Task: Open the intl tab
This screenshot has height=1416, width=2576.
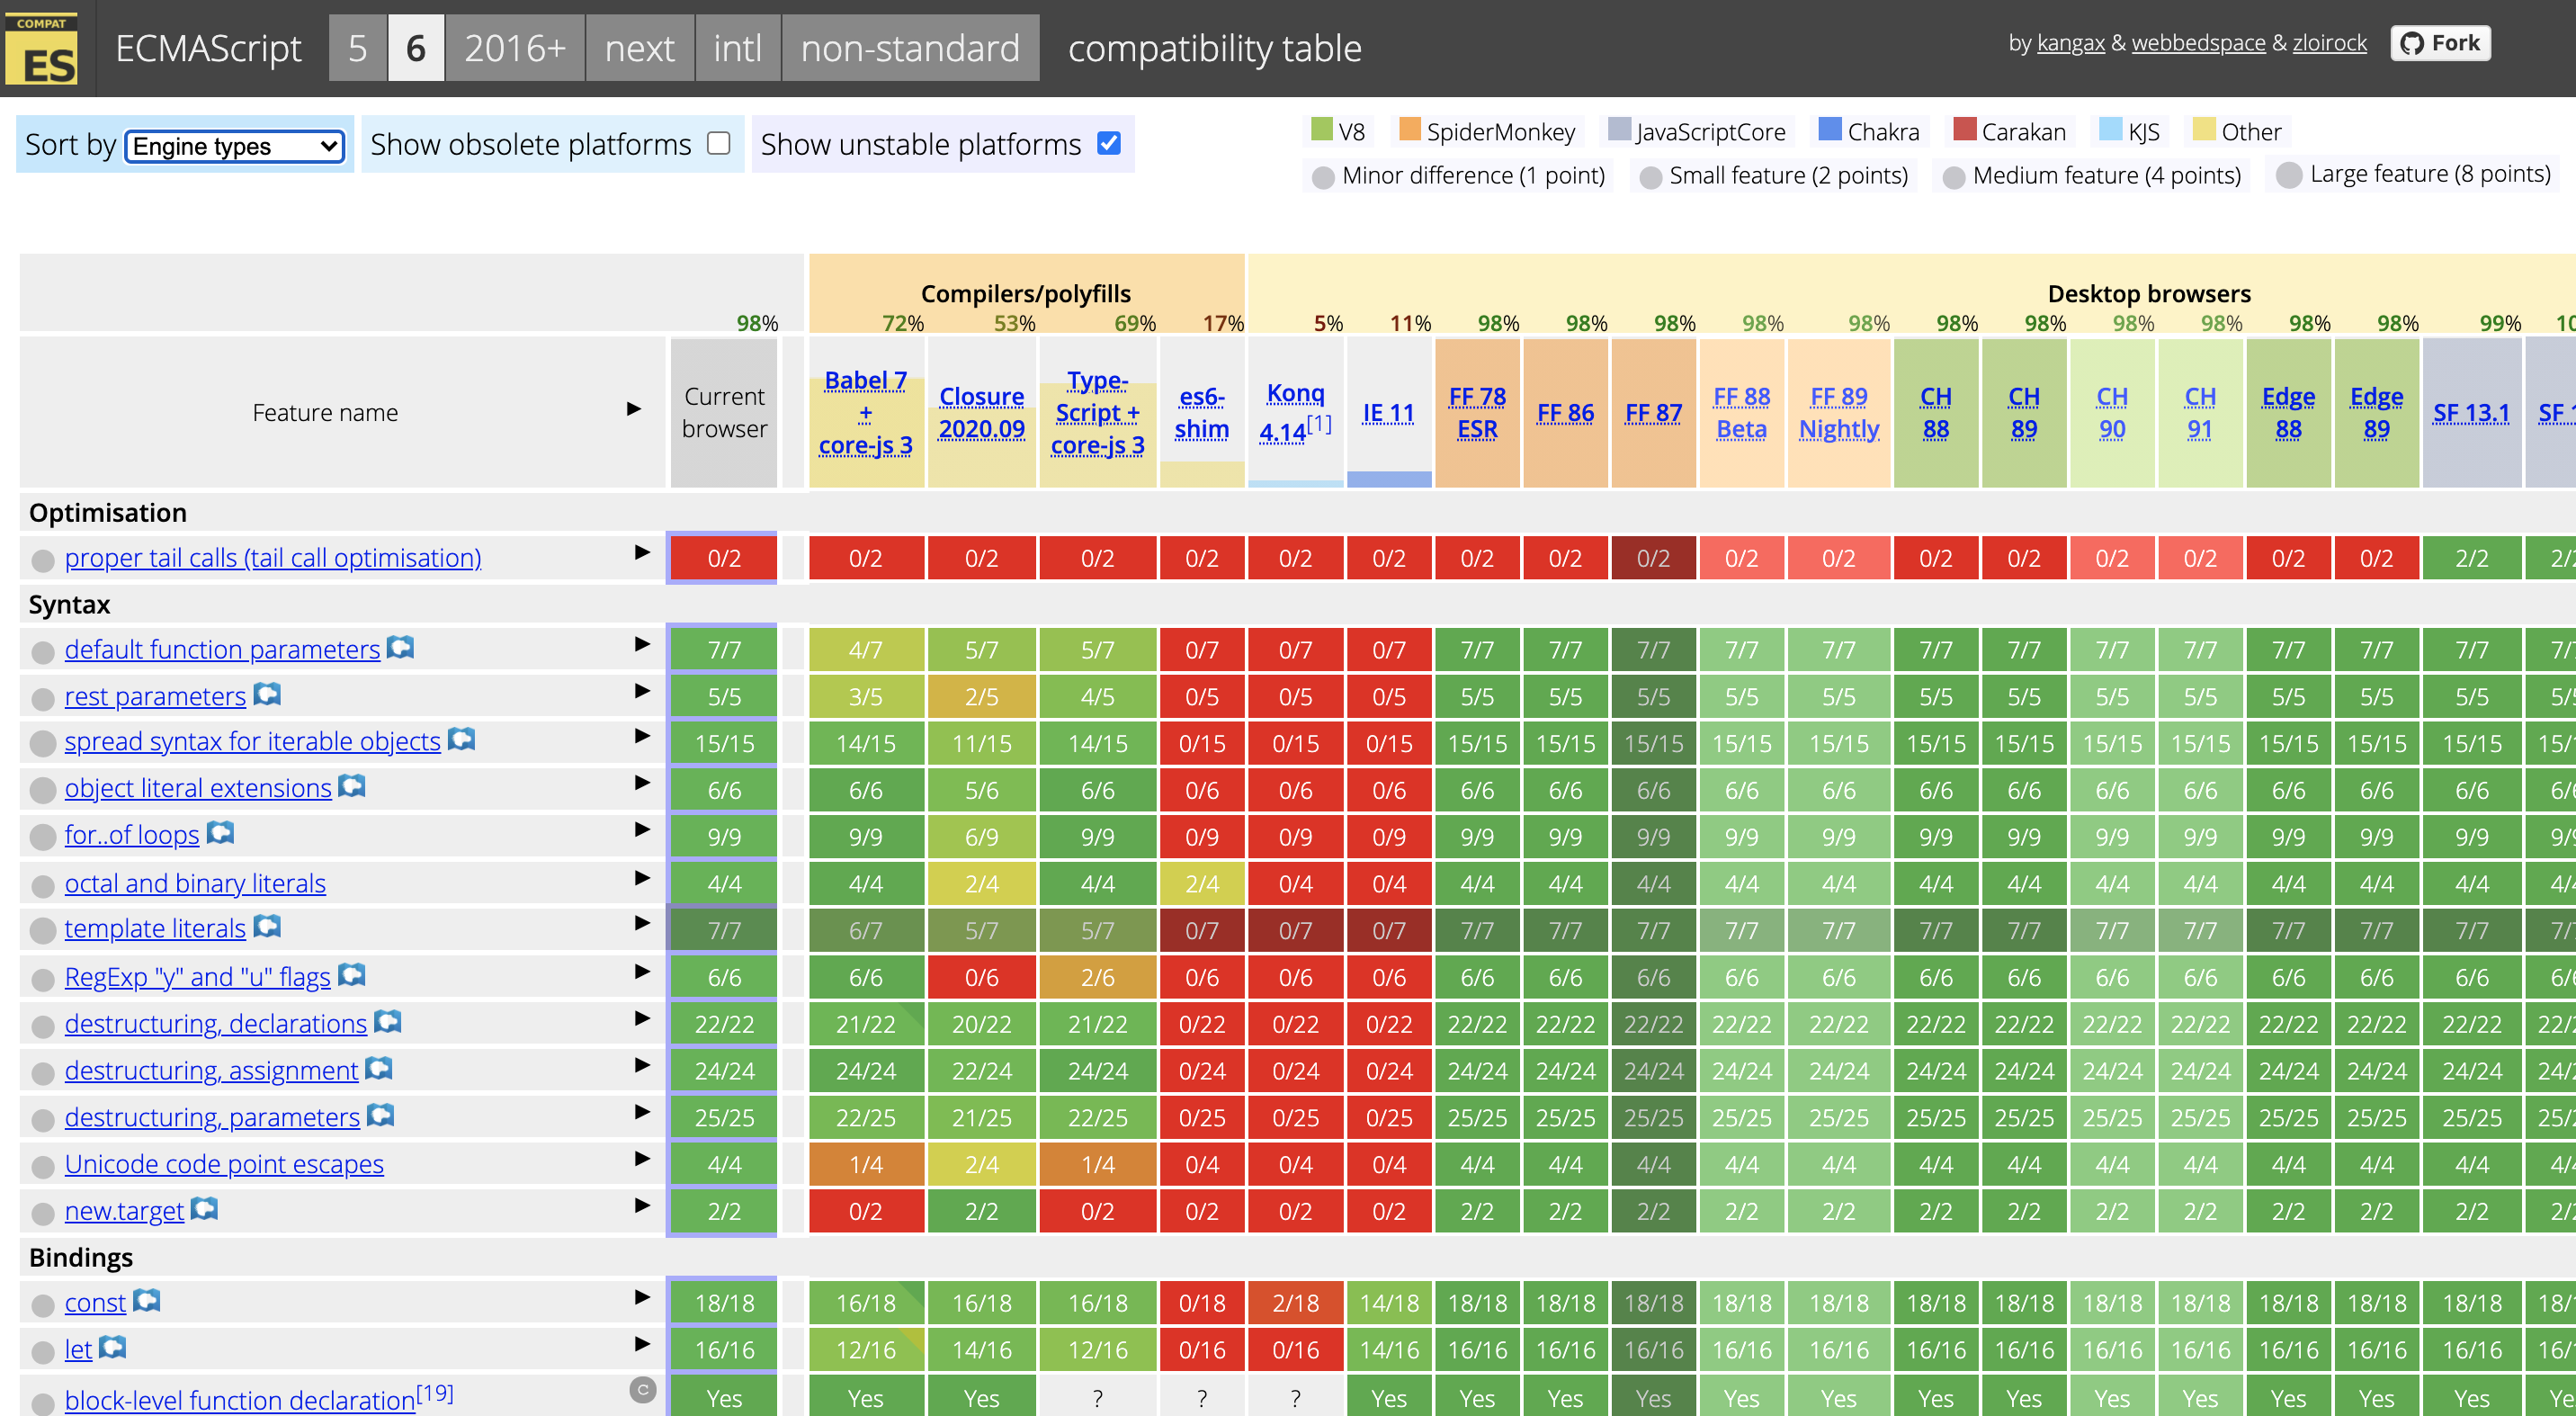Action: [738, 48]
